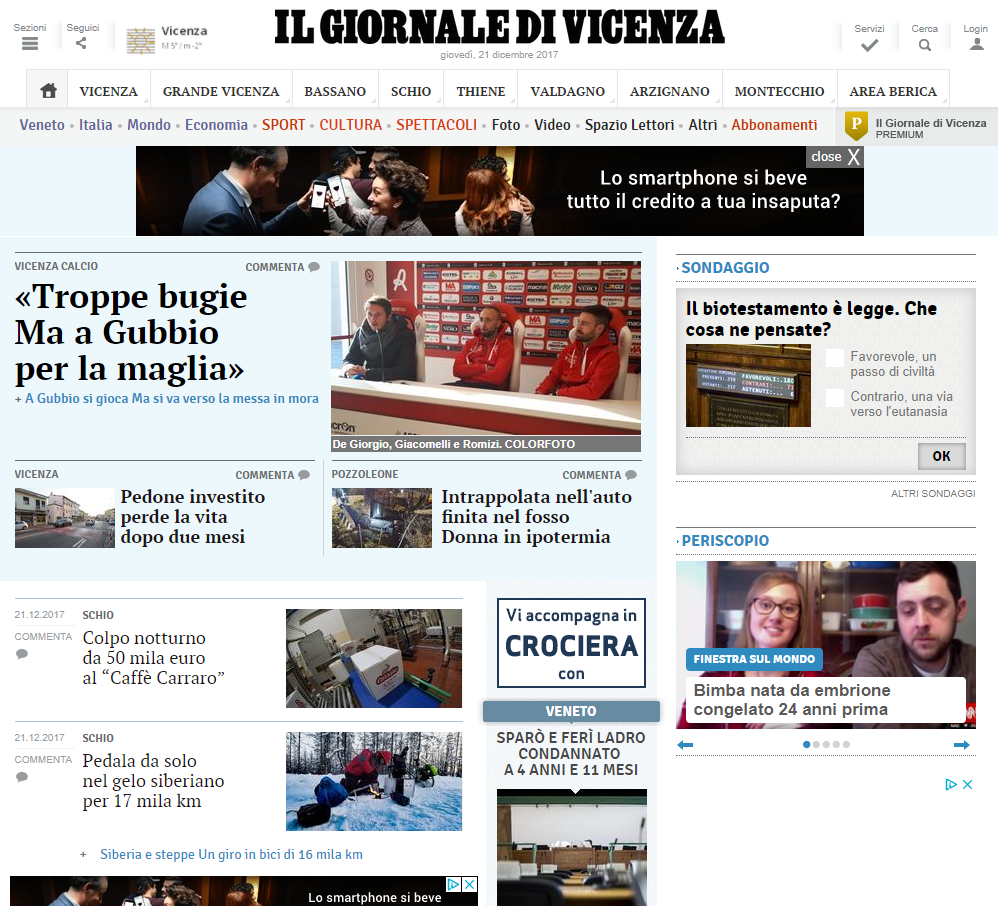
Task: Open Abbonamenti link
Action: coord(774,125)
